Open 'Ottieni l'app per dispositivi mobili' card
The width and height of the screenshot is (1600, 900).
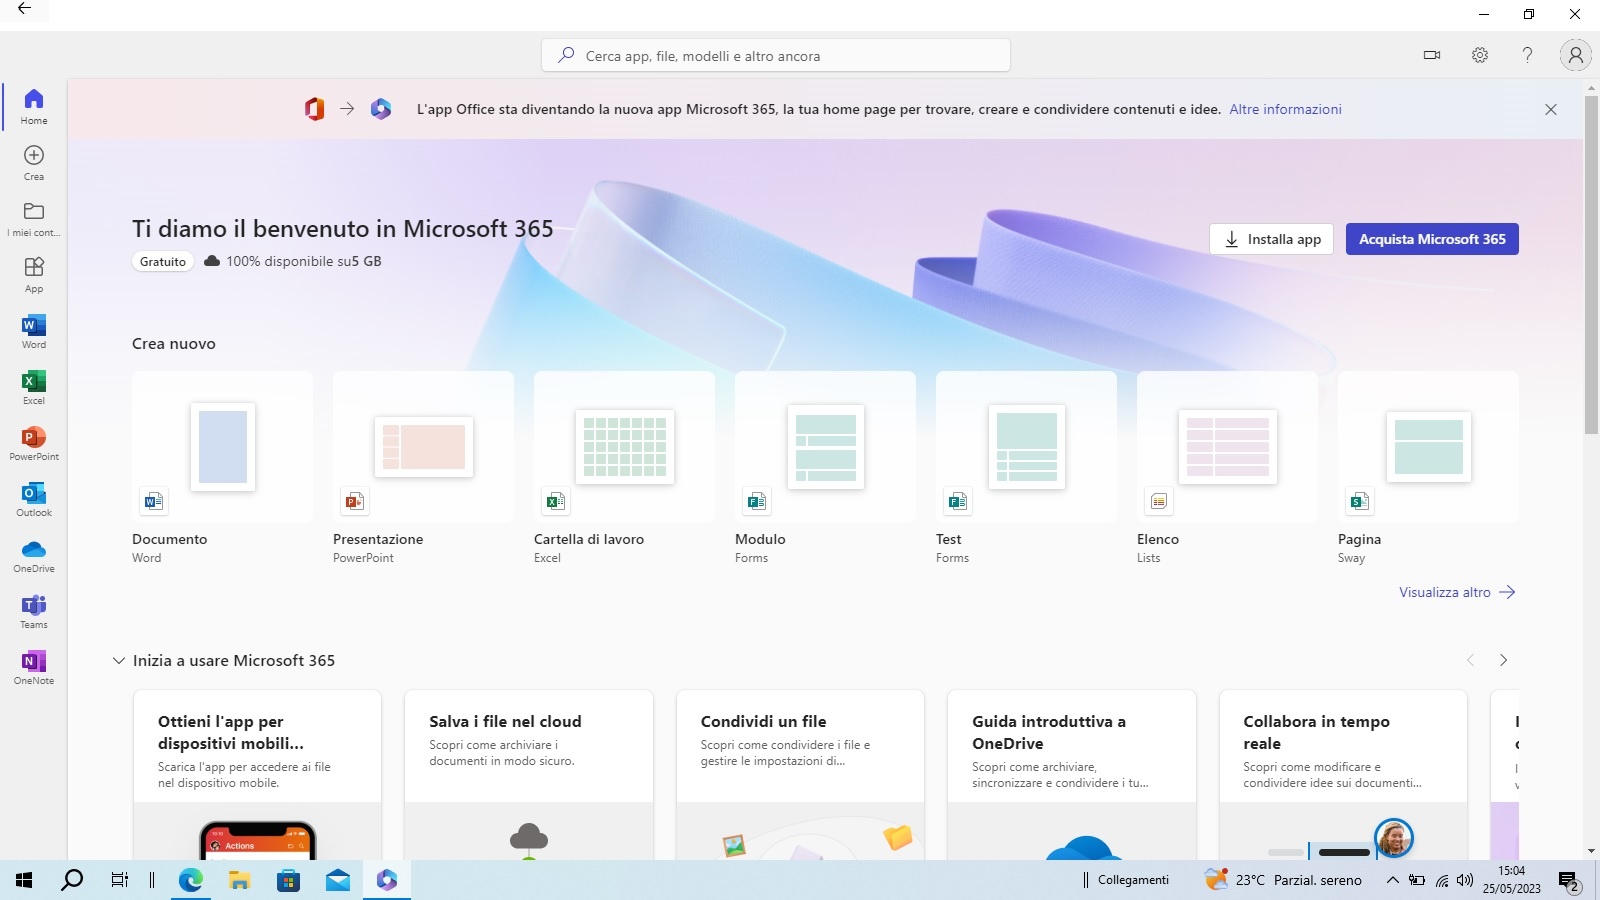pyautogui.click(x=257, y=775)
